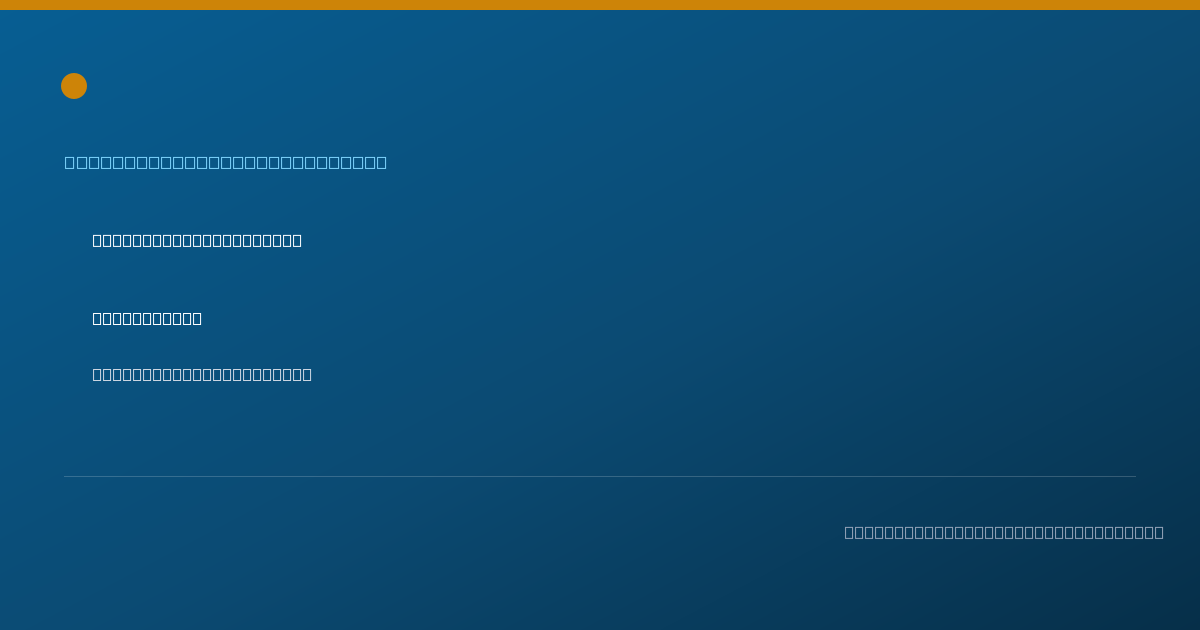The image size is (1200, 630).
Task: Click middle of the gray footer text
Action: (x=1004, y=532)
